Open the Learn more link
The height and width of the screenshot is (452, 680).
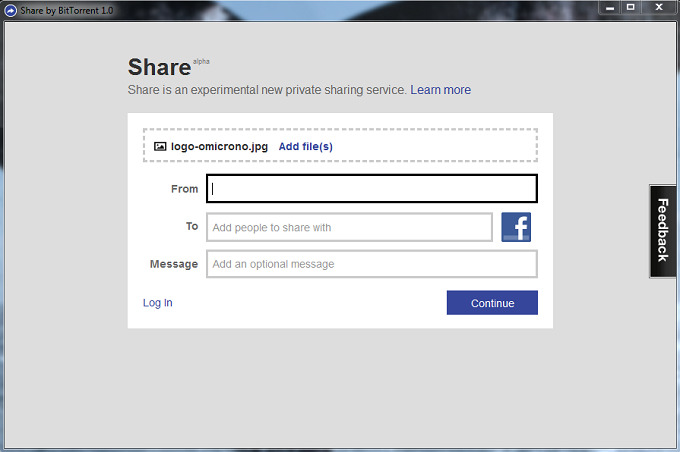click(x=441, y=90)
